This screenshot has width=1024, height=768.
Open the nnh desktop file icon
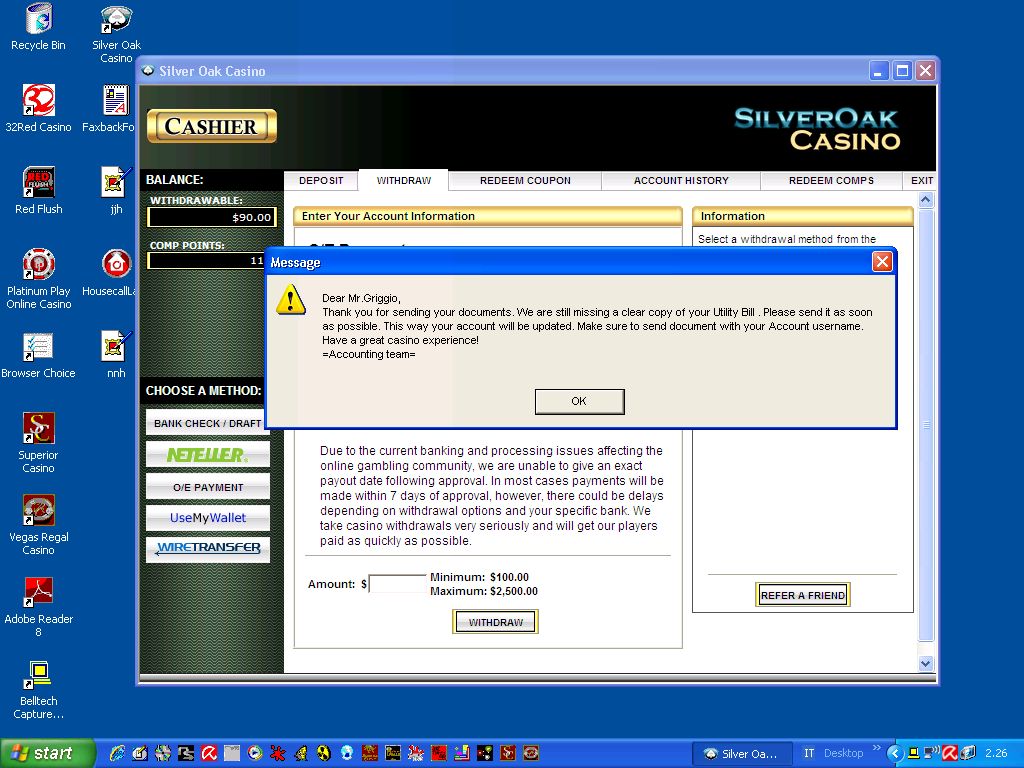point(116,355)
